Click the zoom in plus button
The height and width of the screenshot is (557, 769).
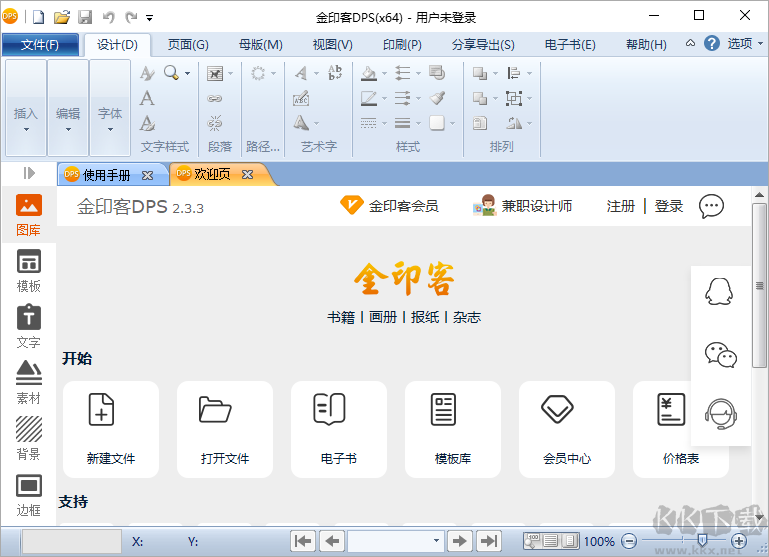pyautogui.click(x=739, y=541)
